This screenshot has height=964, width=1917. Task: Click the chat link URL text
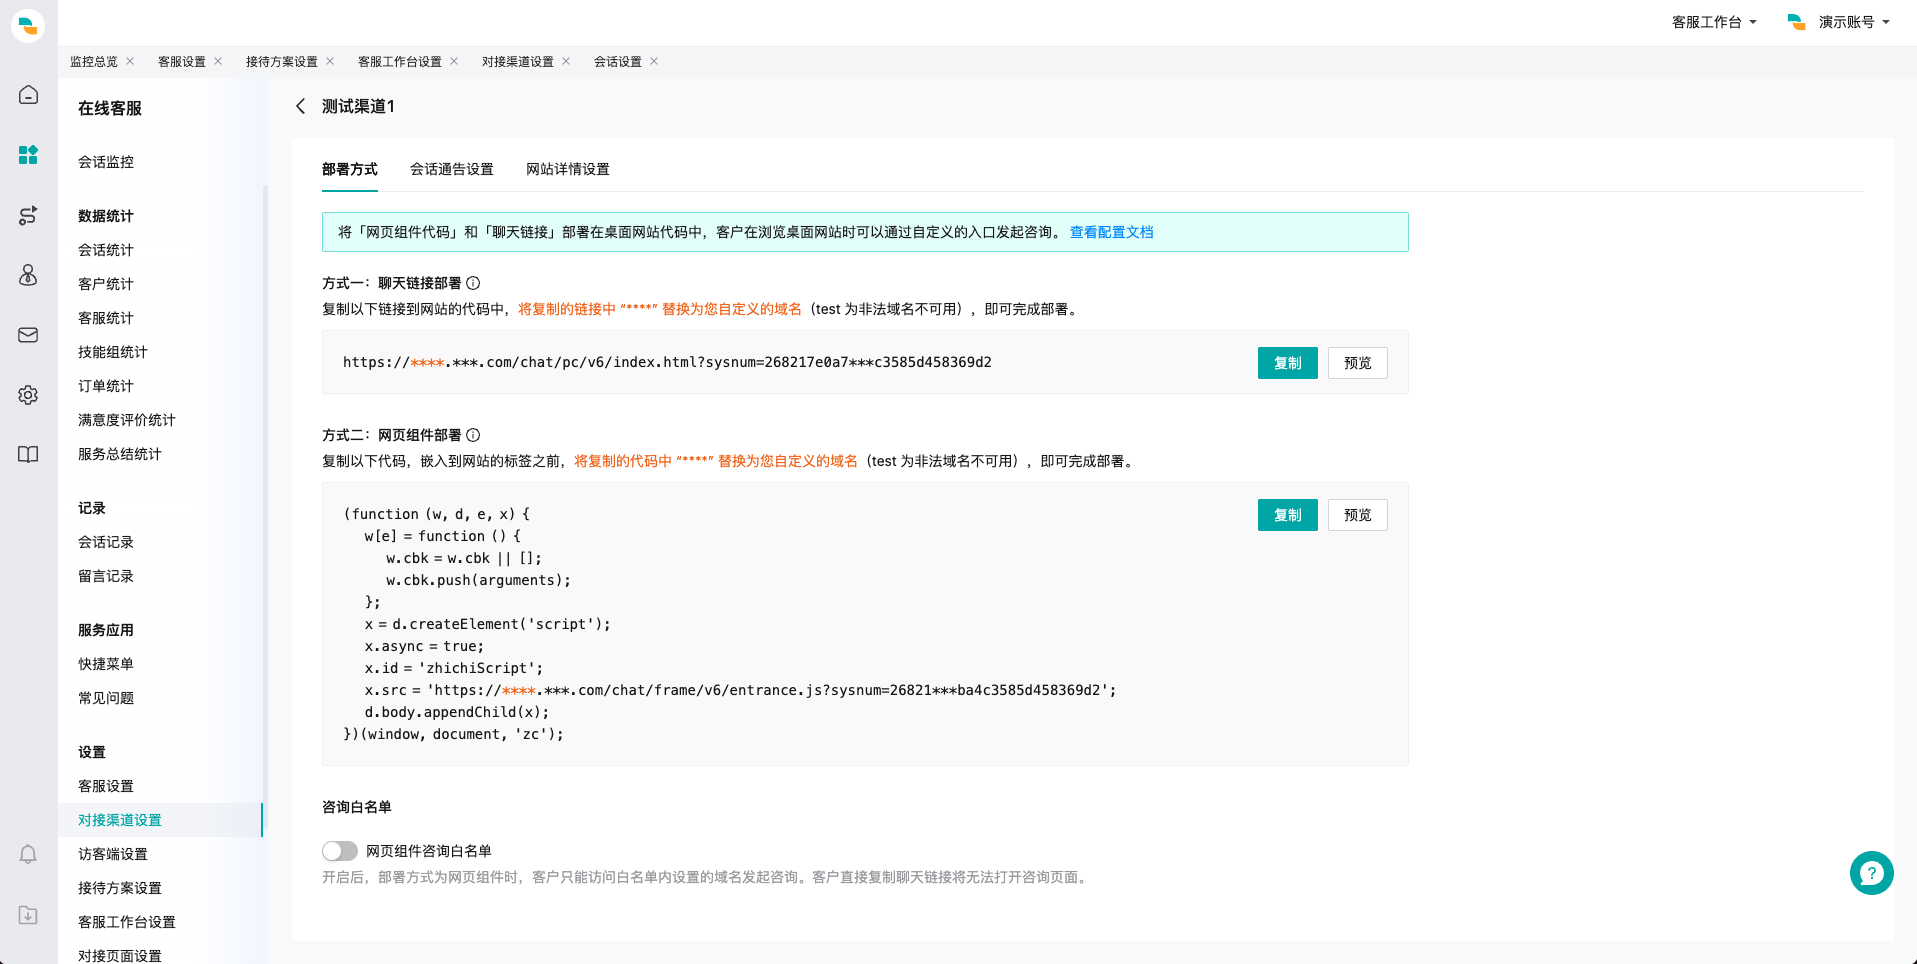pos(667,362)
